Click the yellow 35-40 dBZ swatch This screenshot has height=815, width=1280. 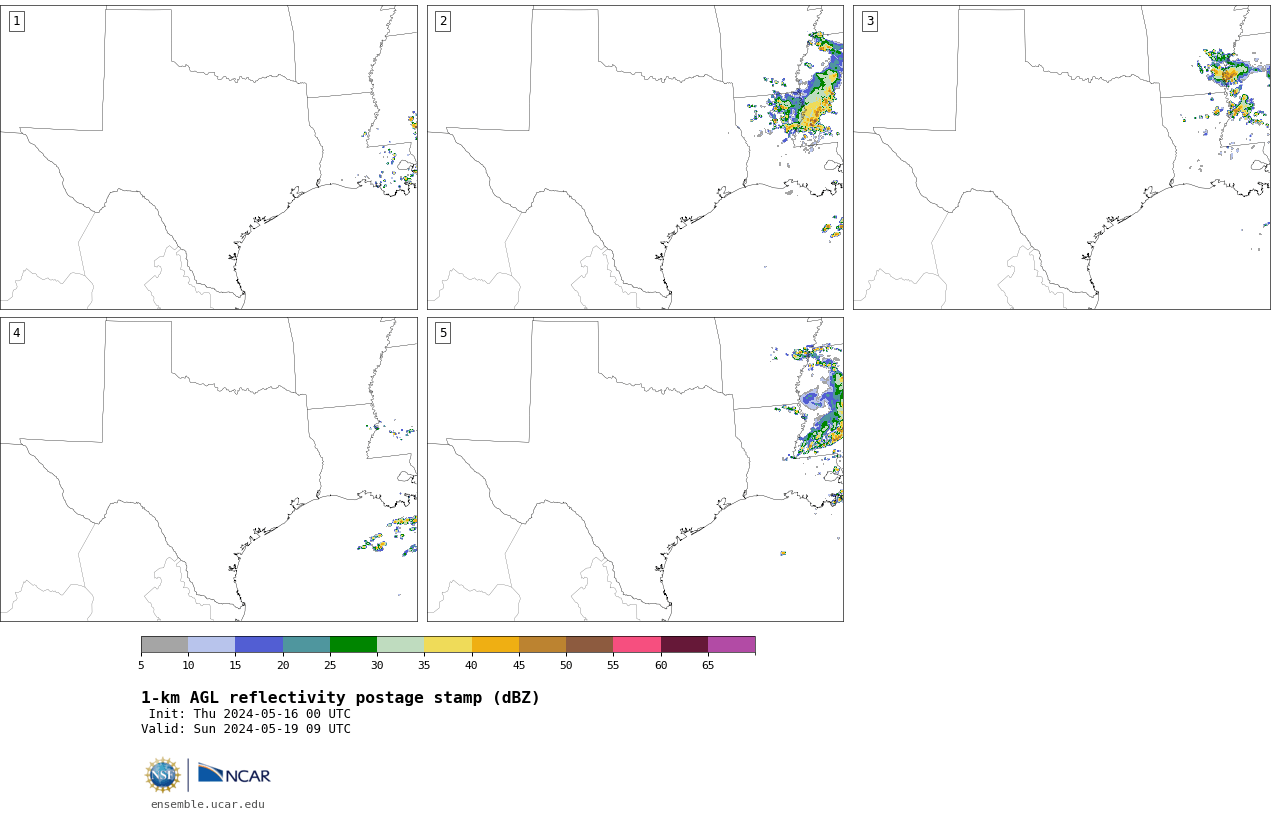pos(448,644)
